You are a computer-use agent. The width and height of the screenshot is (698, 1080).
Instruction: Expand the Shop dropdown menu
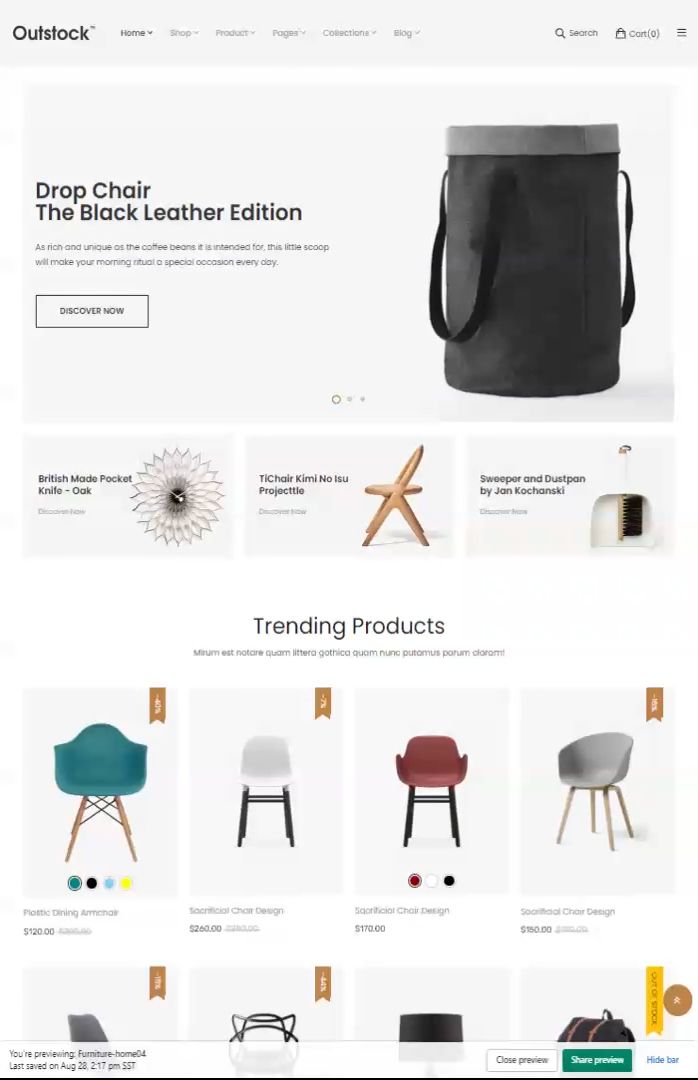tap(184, 33)
